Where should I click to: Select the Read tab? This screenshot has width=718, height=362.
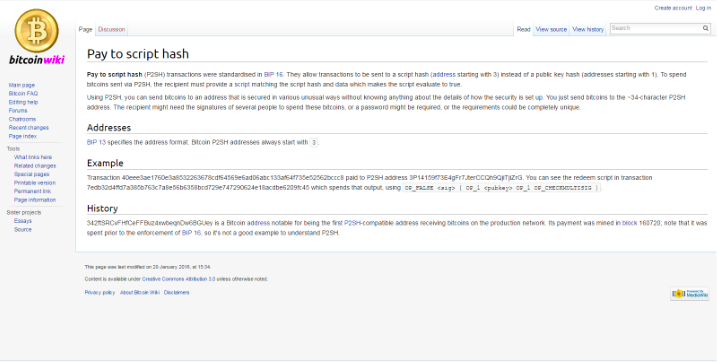tap(523, 29)
